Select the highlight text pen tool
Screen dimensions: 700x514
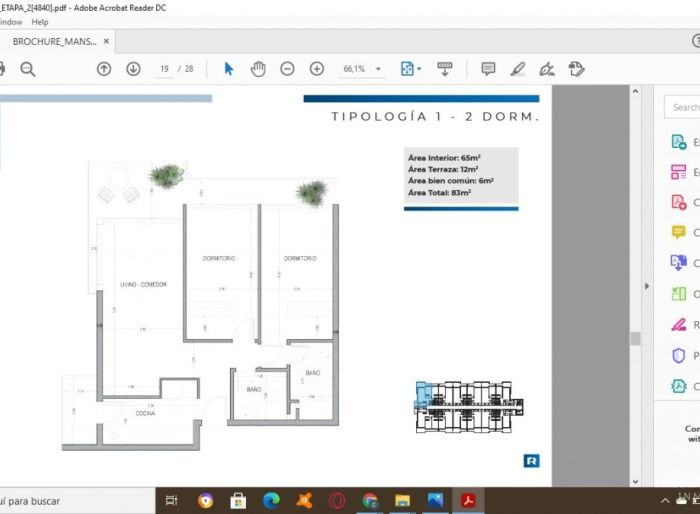click(518, 69)
